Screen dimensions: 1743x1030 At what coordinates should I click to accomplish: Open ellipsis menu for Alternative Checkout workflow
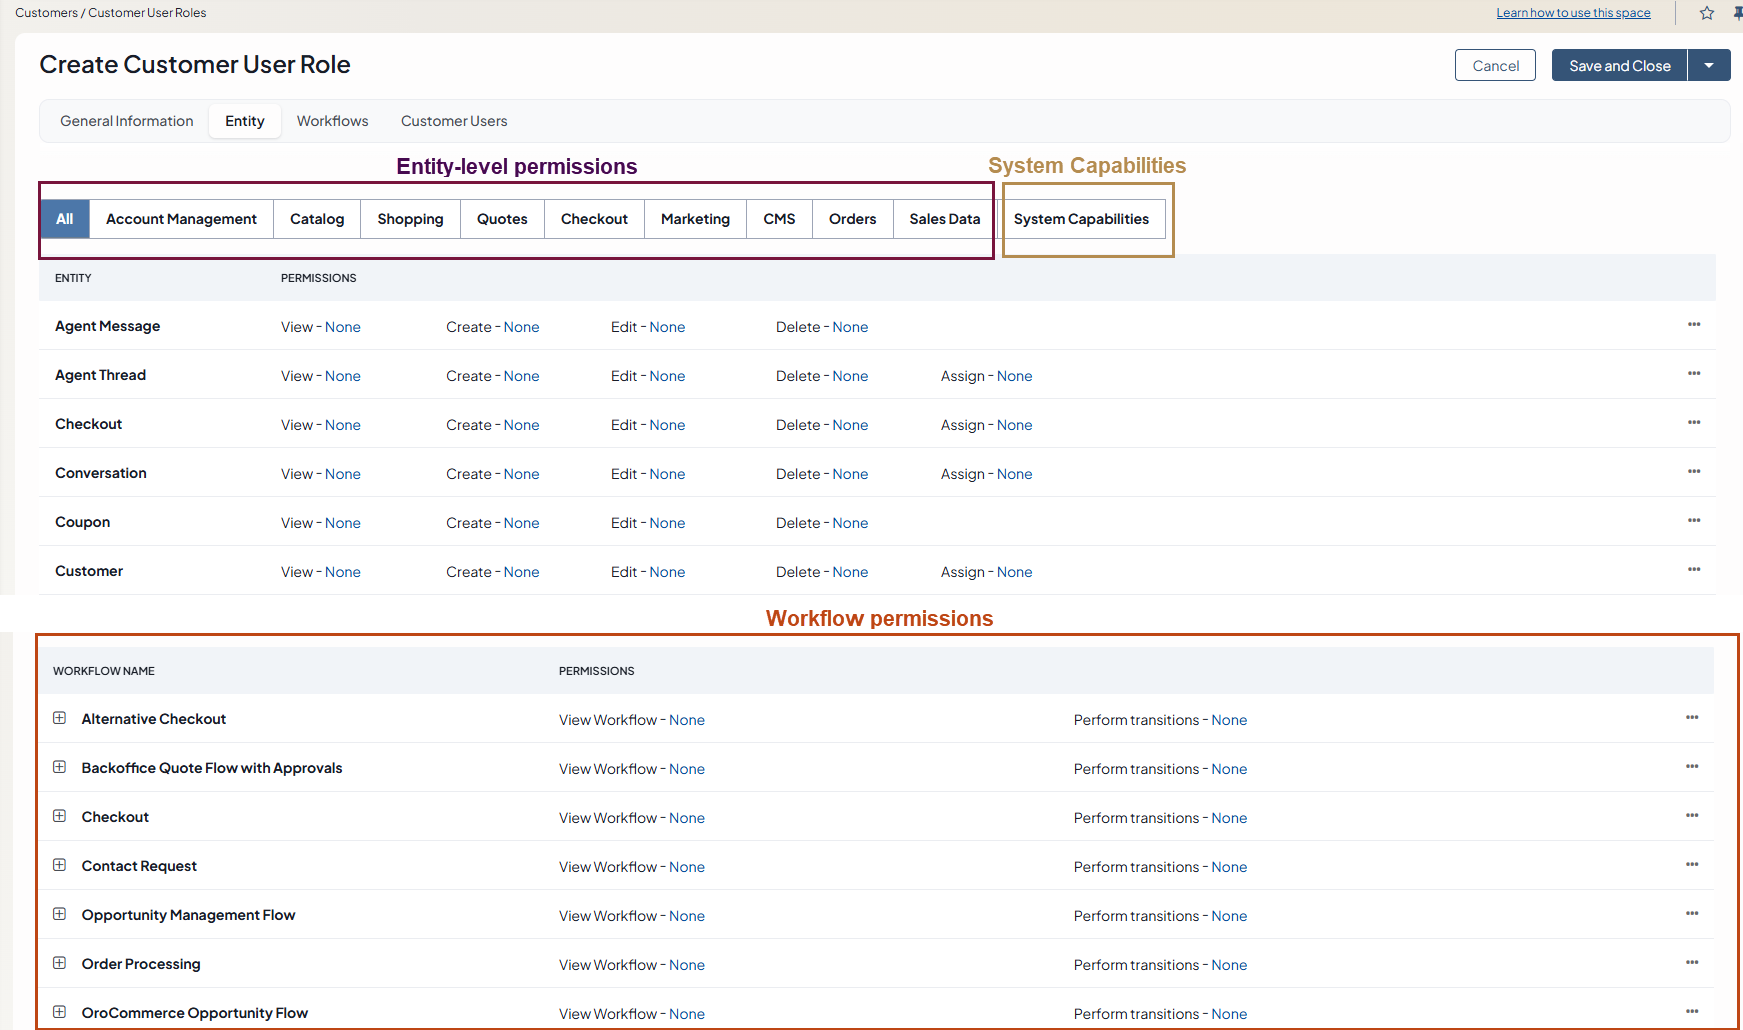click(1692, 718)
